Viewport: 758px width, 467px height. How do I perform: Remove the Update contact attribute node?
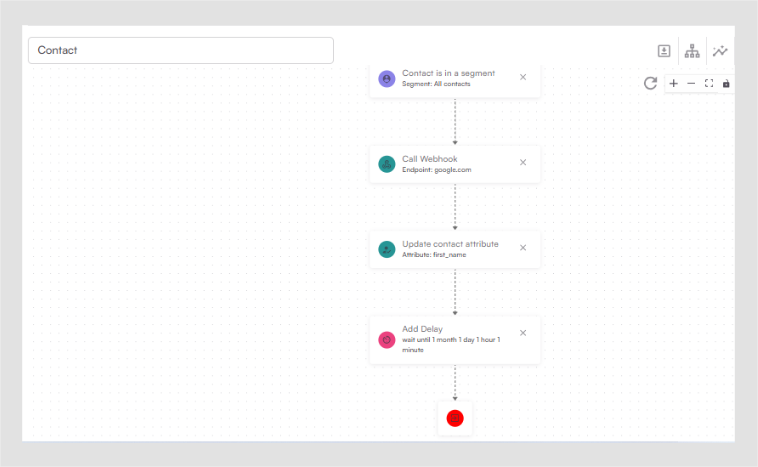click(523, 247)
